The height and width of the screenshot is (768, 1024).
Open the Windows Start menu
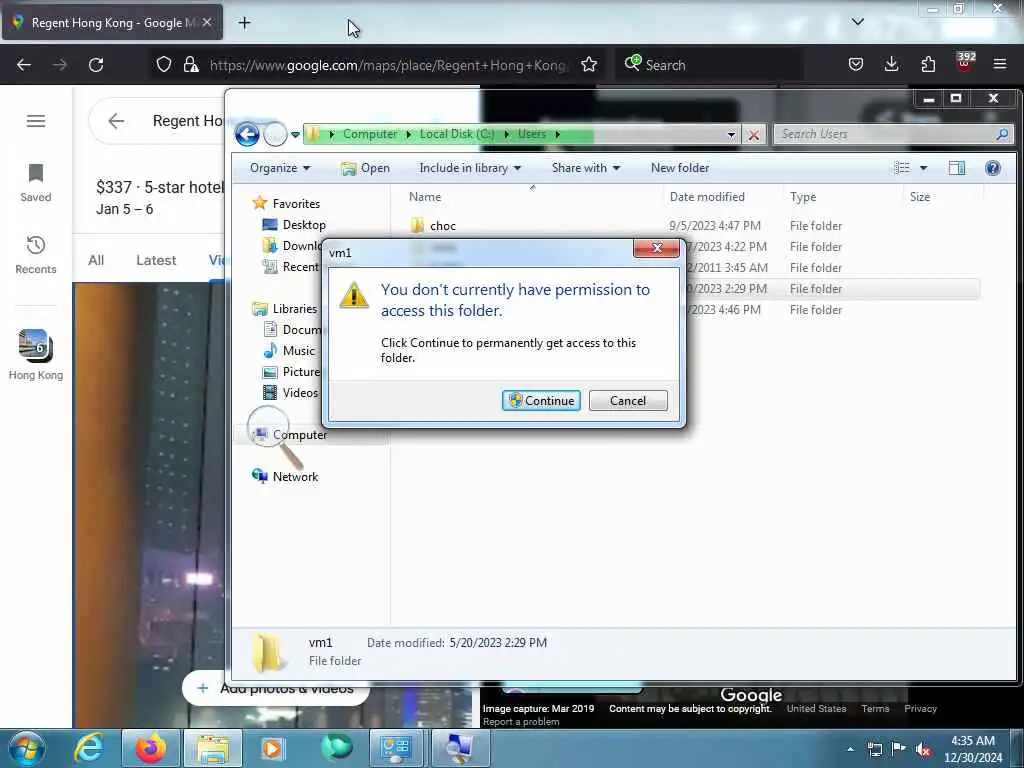tap(26, 748)
